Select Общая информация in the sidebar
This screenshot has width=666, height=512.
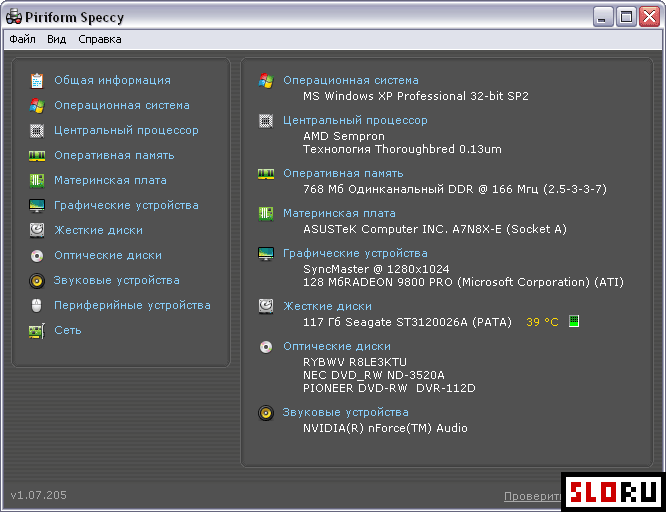113,80
